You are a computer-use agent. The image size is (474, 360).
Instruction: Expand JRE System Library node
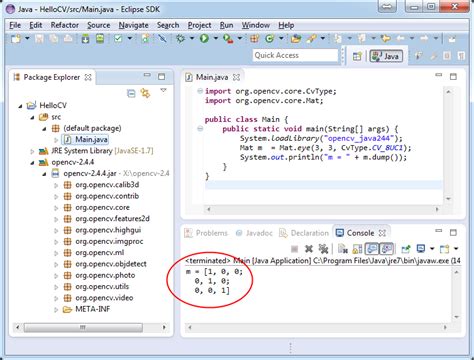(32, 151)
